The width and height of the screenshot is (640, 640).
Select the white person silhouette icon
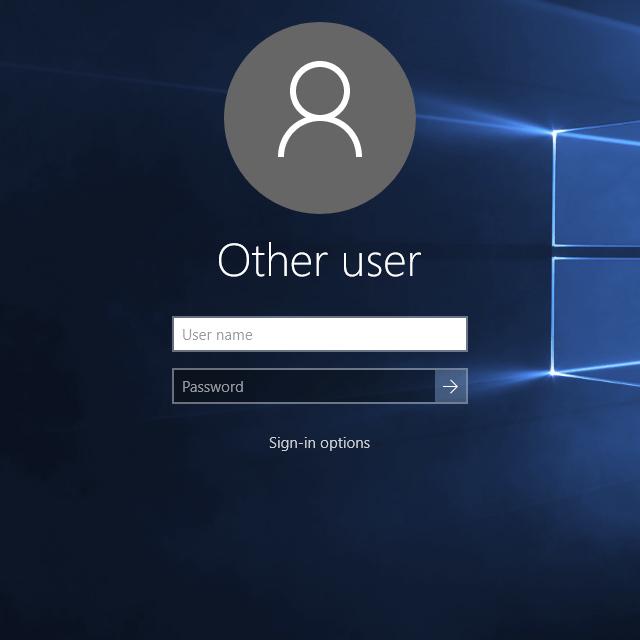[x=319, y=110]
